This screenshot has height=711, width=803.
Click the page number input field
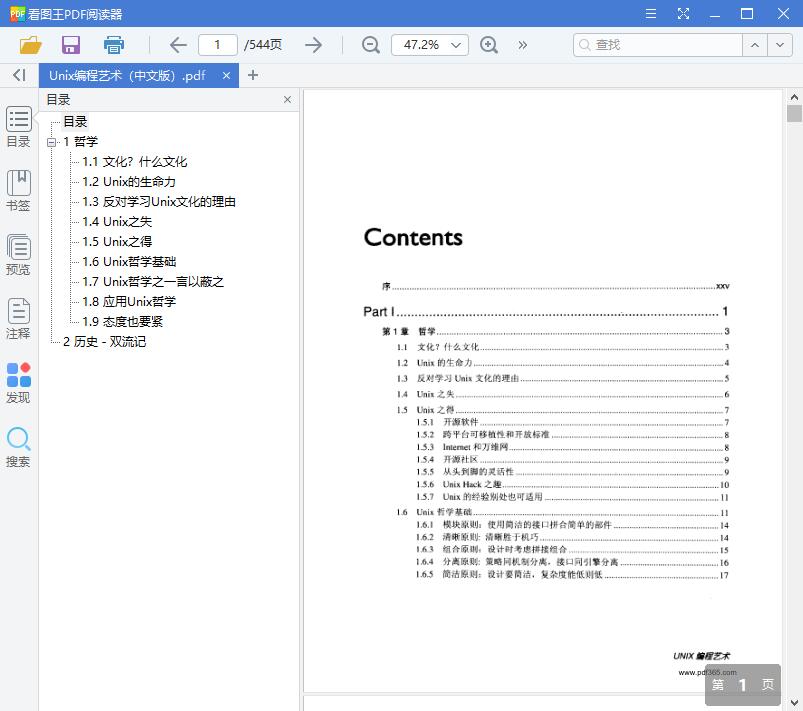point(218,45)
